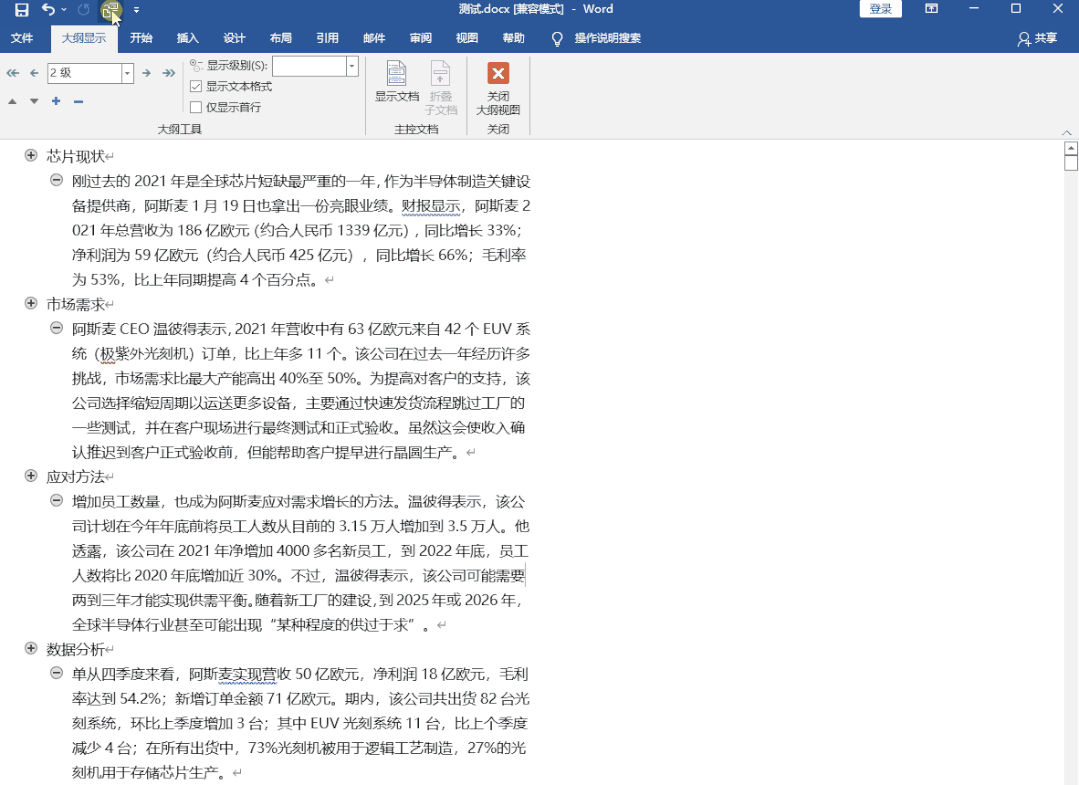
Task: Click the 登录 sign-in button
Action: (880, 9)
